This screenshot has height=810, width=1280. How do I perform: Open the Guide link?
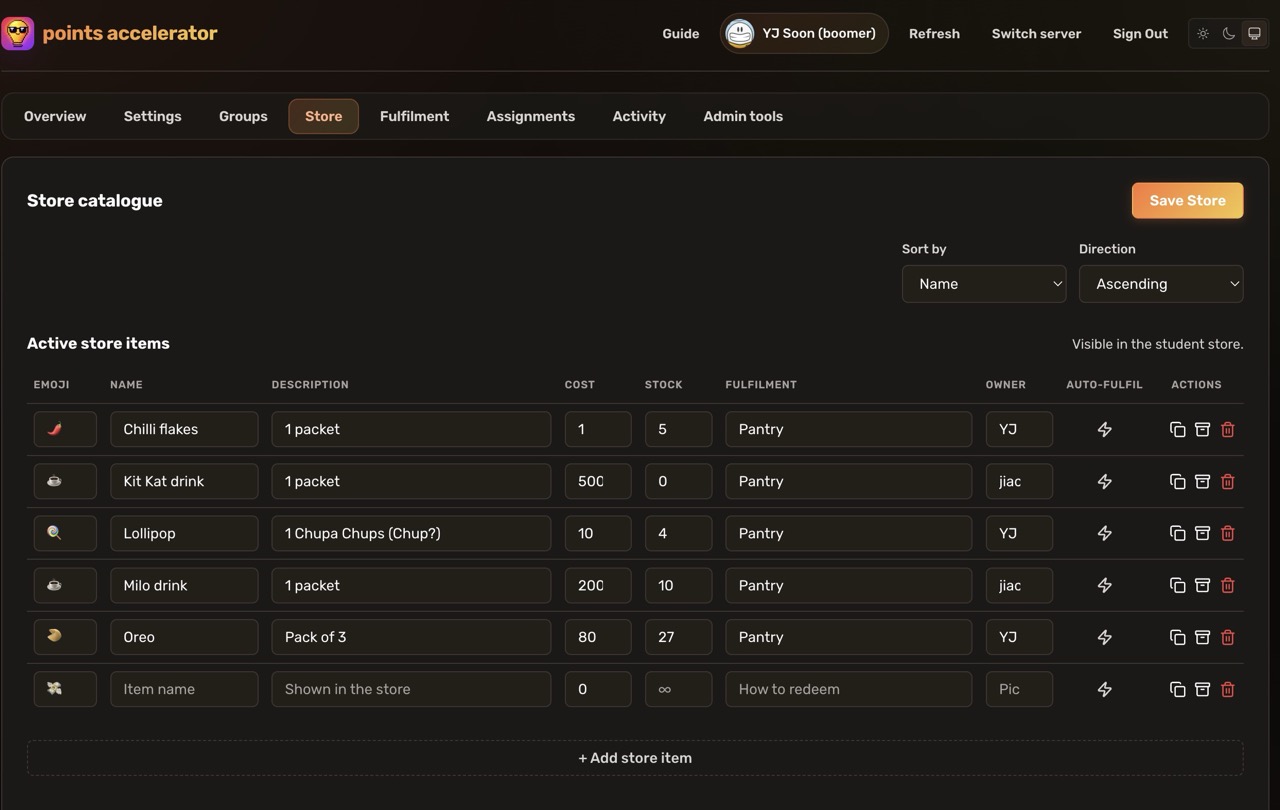tap(681, 33)
